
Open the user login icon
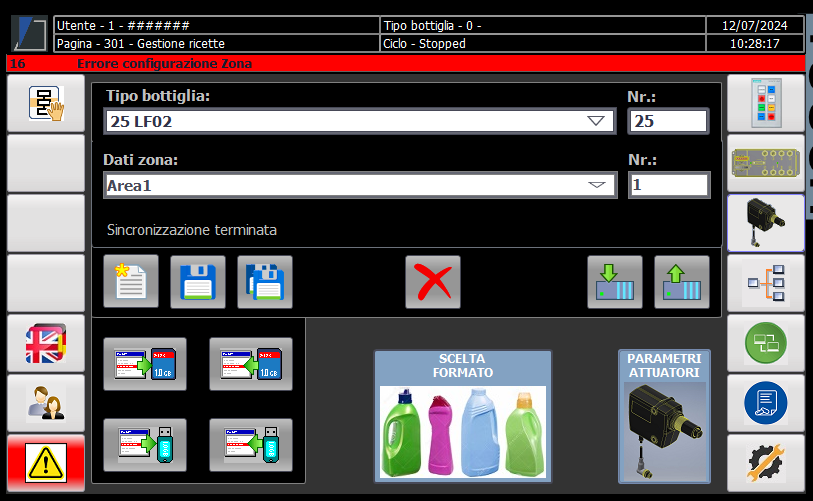click(x=46, y=403)
